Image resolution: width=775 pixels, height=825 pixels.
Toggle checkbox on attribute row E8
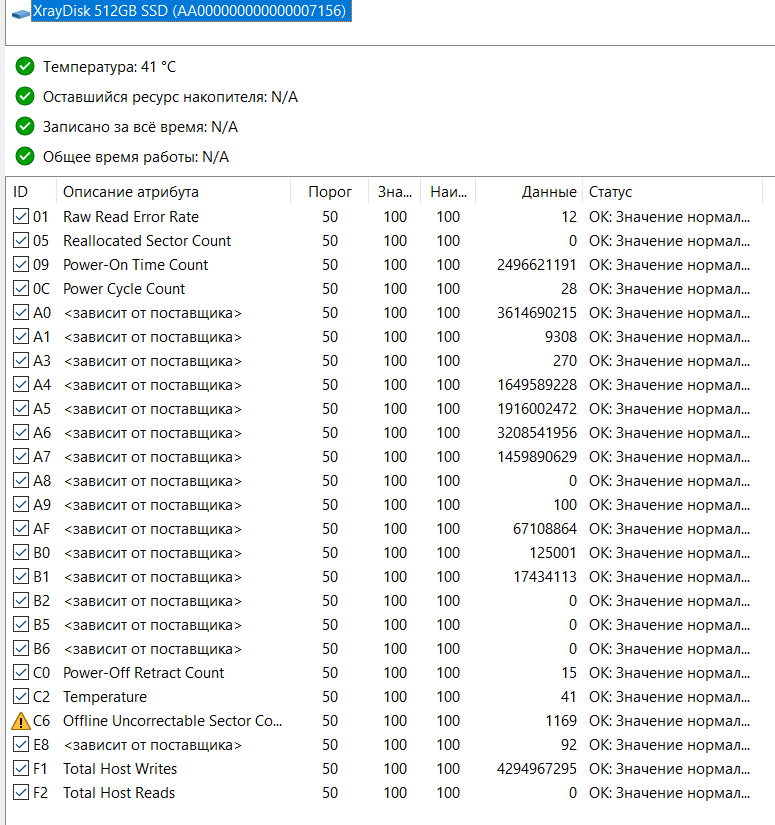pyautogui.click(x=21, y=744)
